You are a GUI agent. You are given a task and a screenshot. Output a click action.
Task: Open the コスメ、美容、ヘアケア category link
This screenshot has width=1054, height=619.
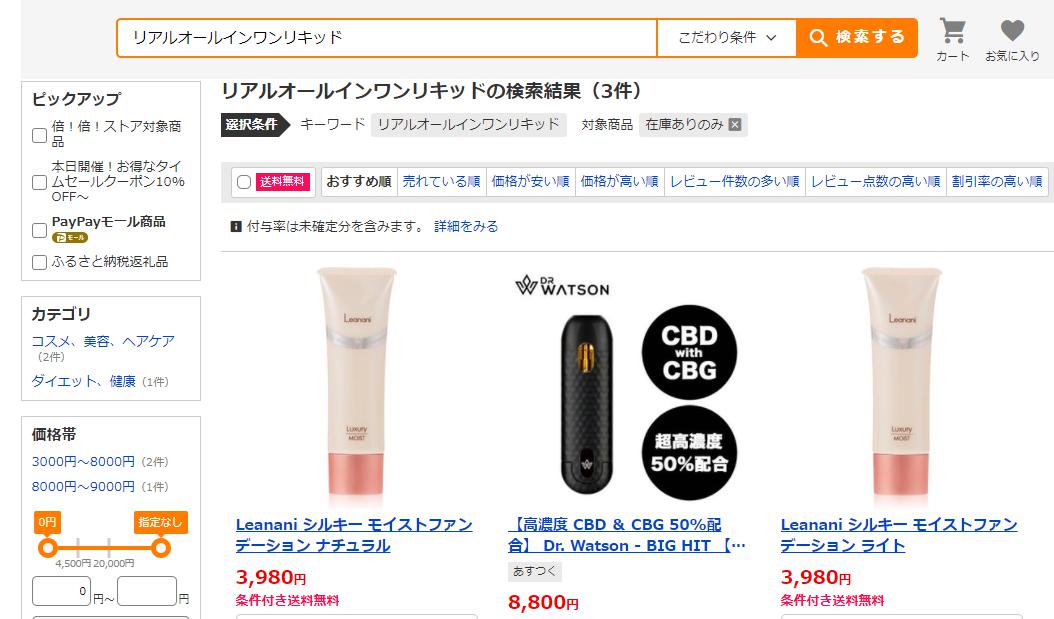point(103,341)
